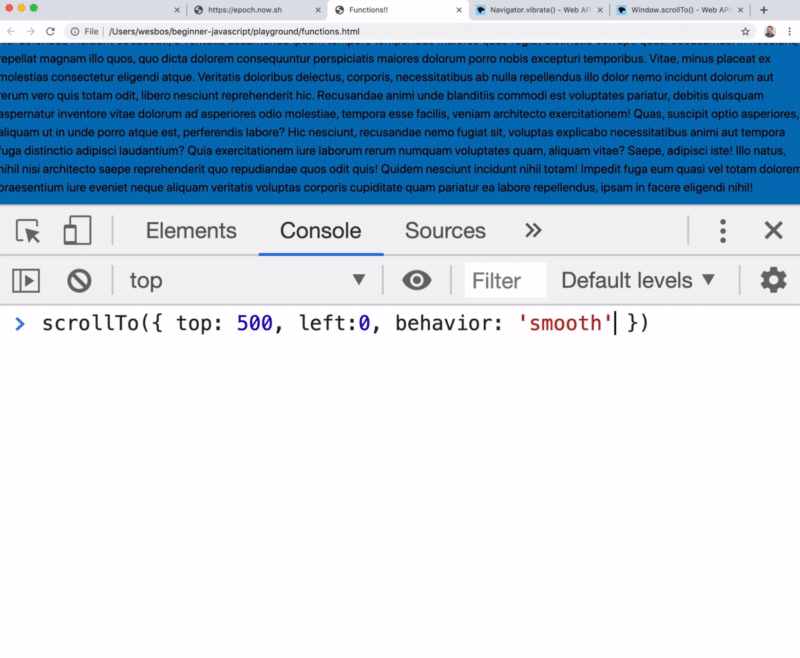Open the DevTools customization three-dot menu

[x=722, y=230]
